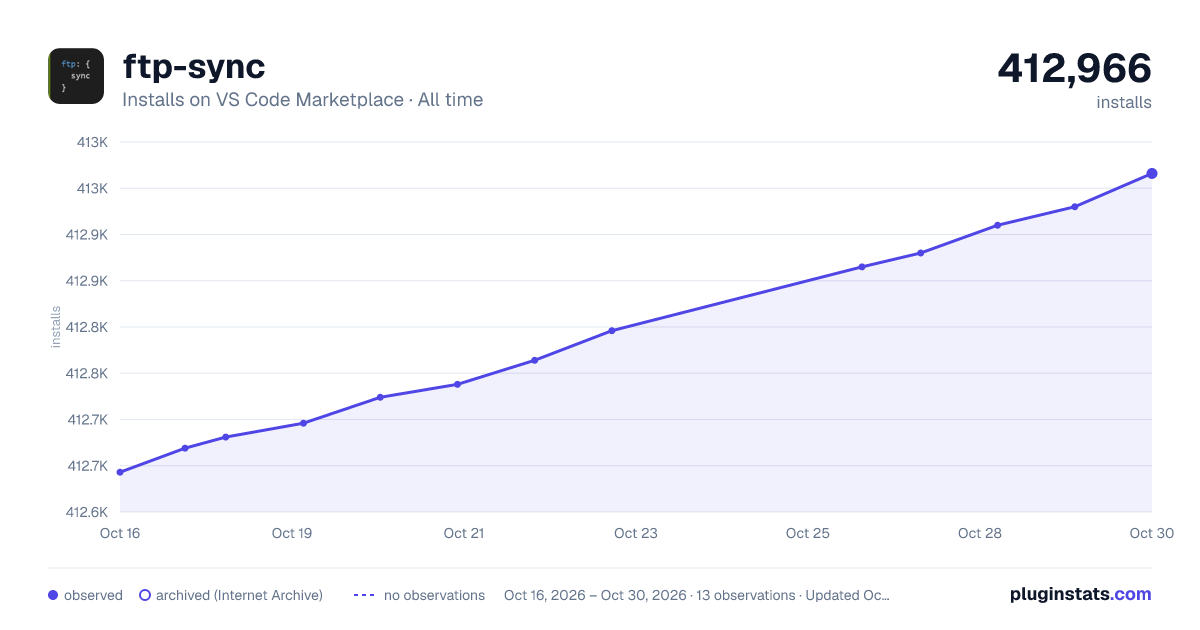Select the data point just right of Oct 19
The height and width of the screenshot is (630, 1200).
pyautogui.click(x=303, y=423)
